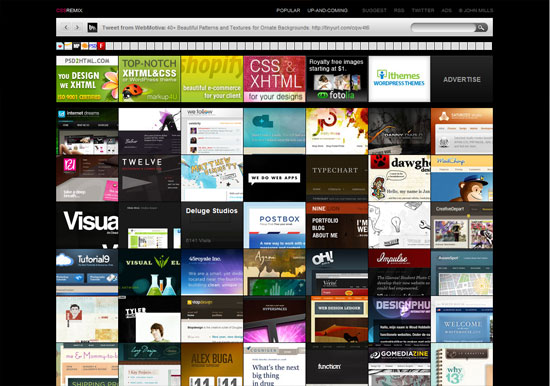Open the iThemes WordPress Themes ad
The height and width of the screenshot is (386, 550).
pos(399,79)
